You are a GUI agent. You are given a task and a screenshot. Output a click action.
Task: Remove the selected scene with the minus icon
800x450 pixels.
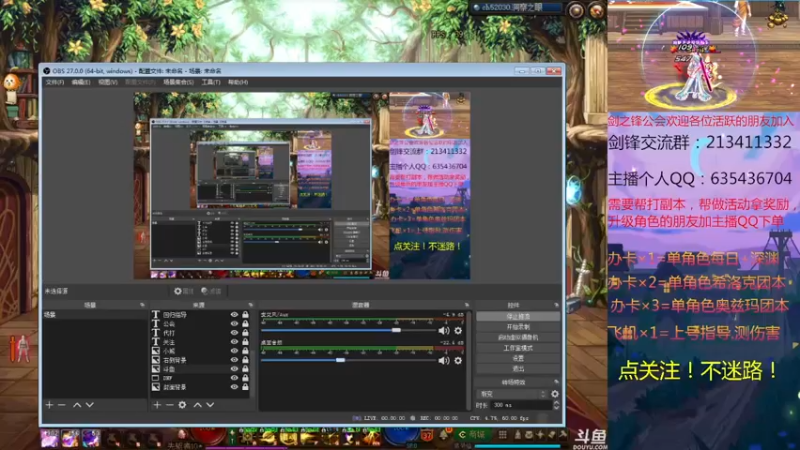(62, 405)
